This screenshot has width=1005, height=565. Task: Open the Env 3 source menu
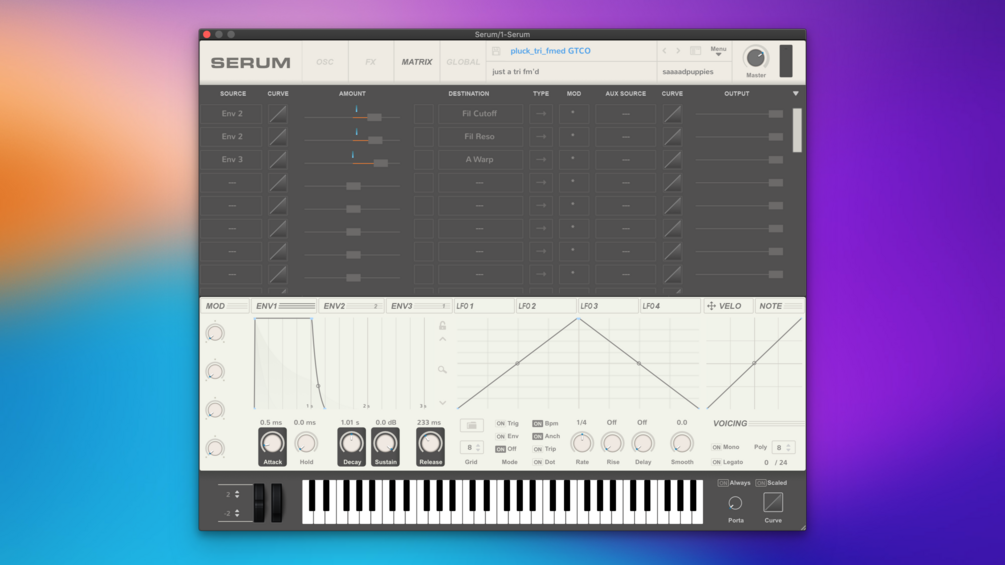[231, 160]
